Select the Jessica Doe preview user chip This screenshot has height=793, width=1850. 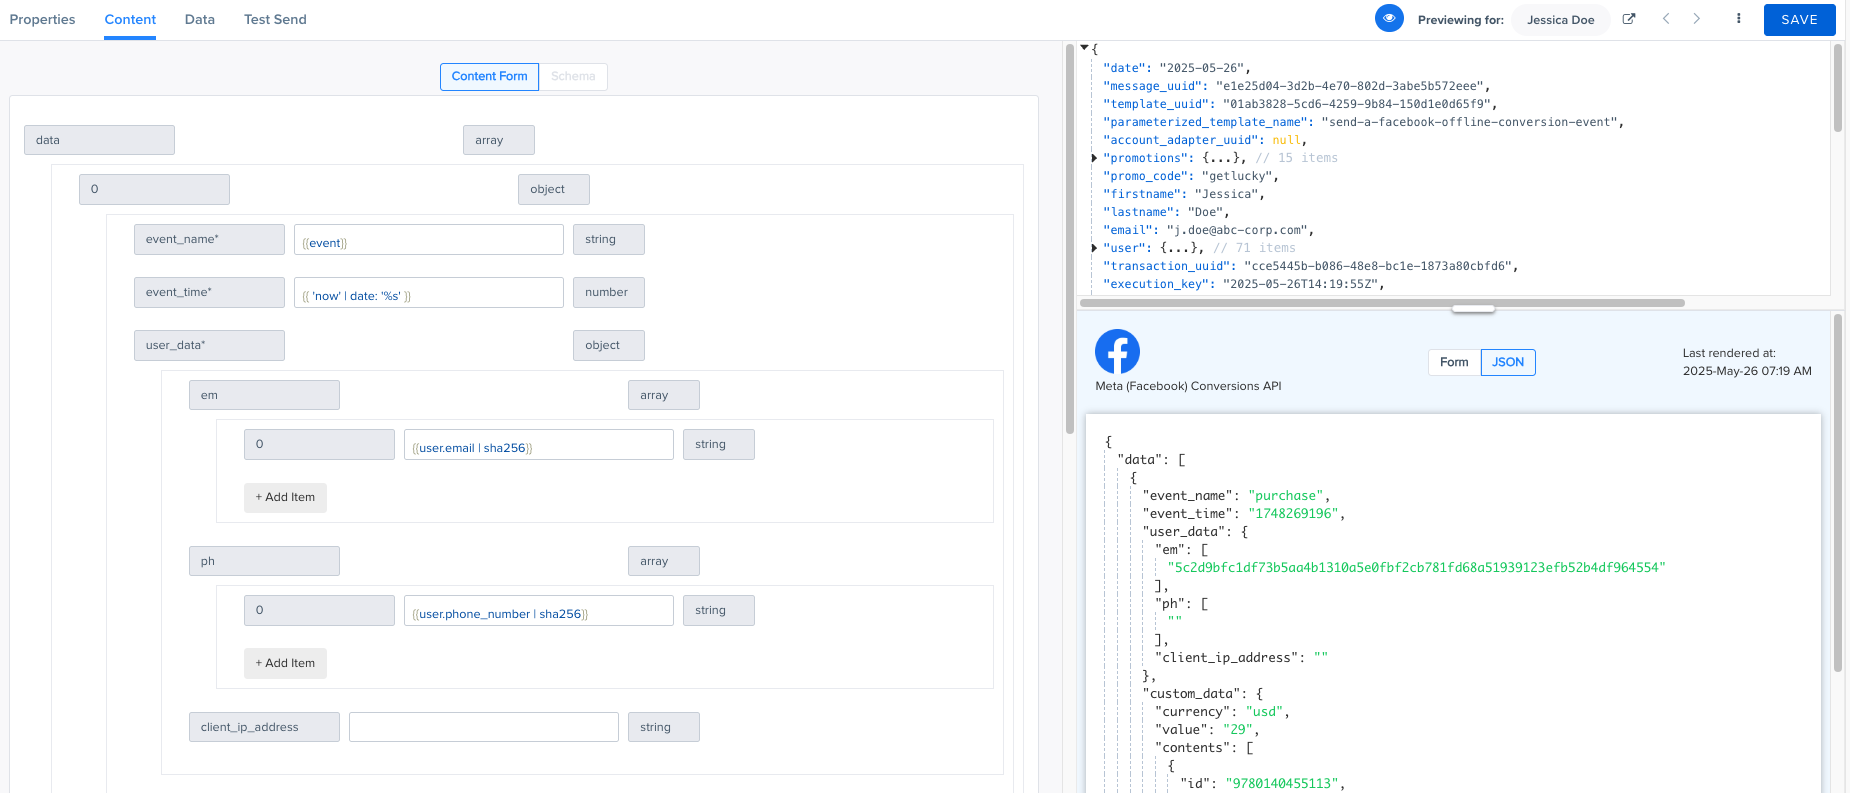coord(1560,19)
